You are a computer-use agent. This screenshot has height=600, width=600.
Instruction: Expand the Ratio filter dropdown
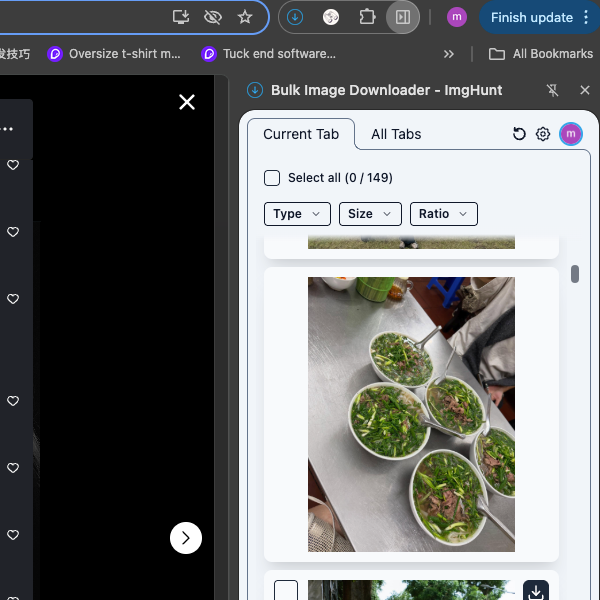pyautogui.click(x=443, y=214)
